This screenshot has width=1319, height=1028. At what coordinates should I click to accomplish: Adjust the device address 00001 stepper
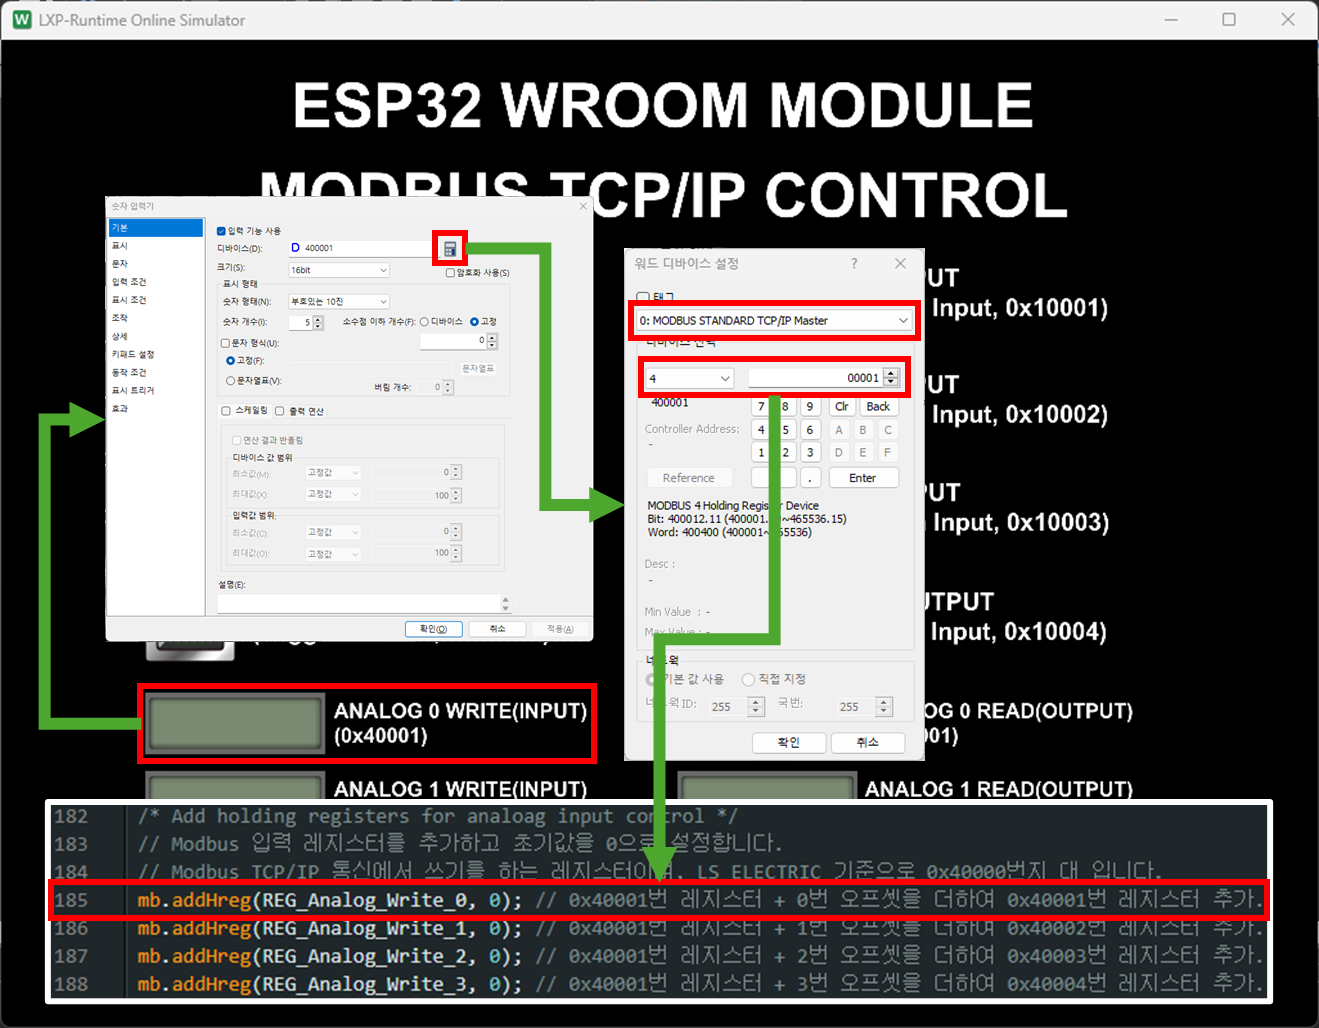pyautogui.click(x=891, y=378)
